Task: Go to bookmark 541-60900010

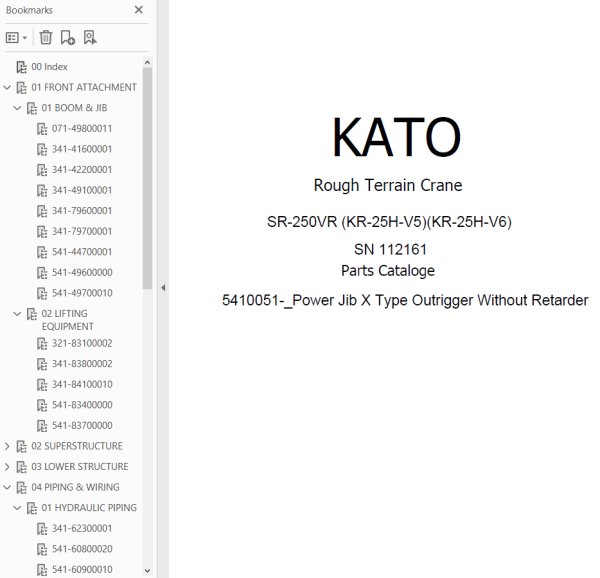Action: tap(82, 570)
